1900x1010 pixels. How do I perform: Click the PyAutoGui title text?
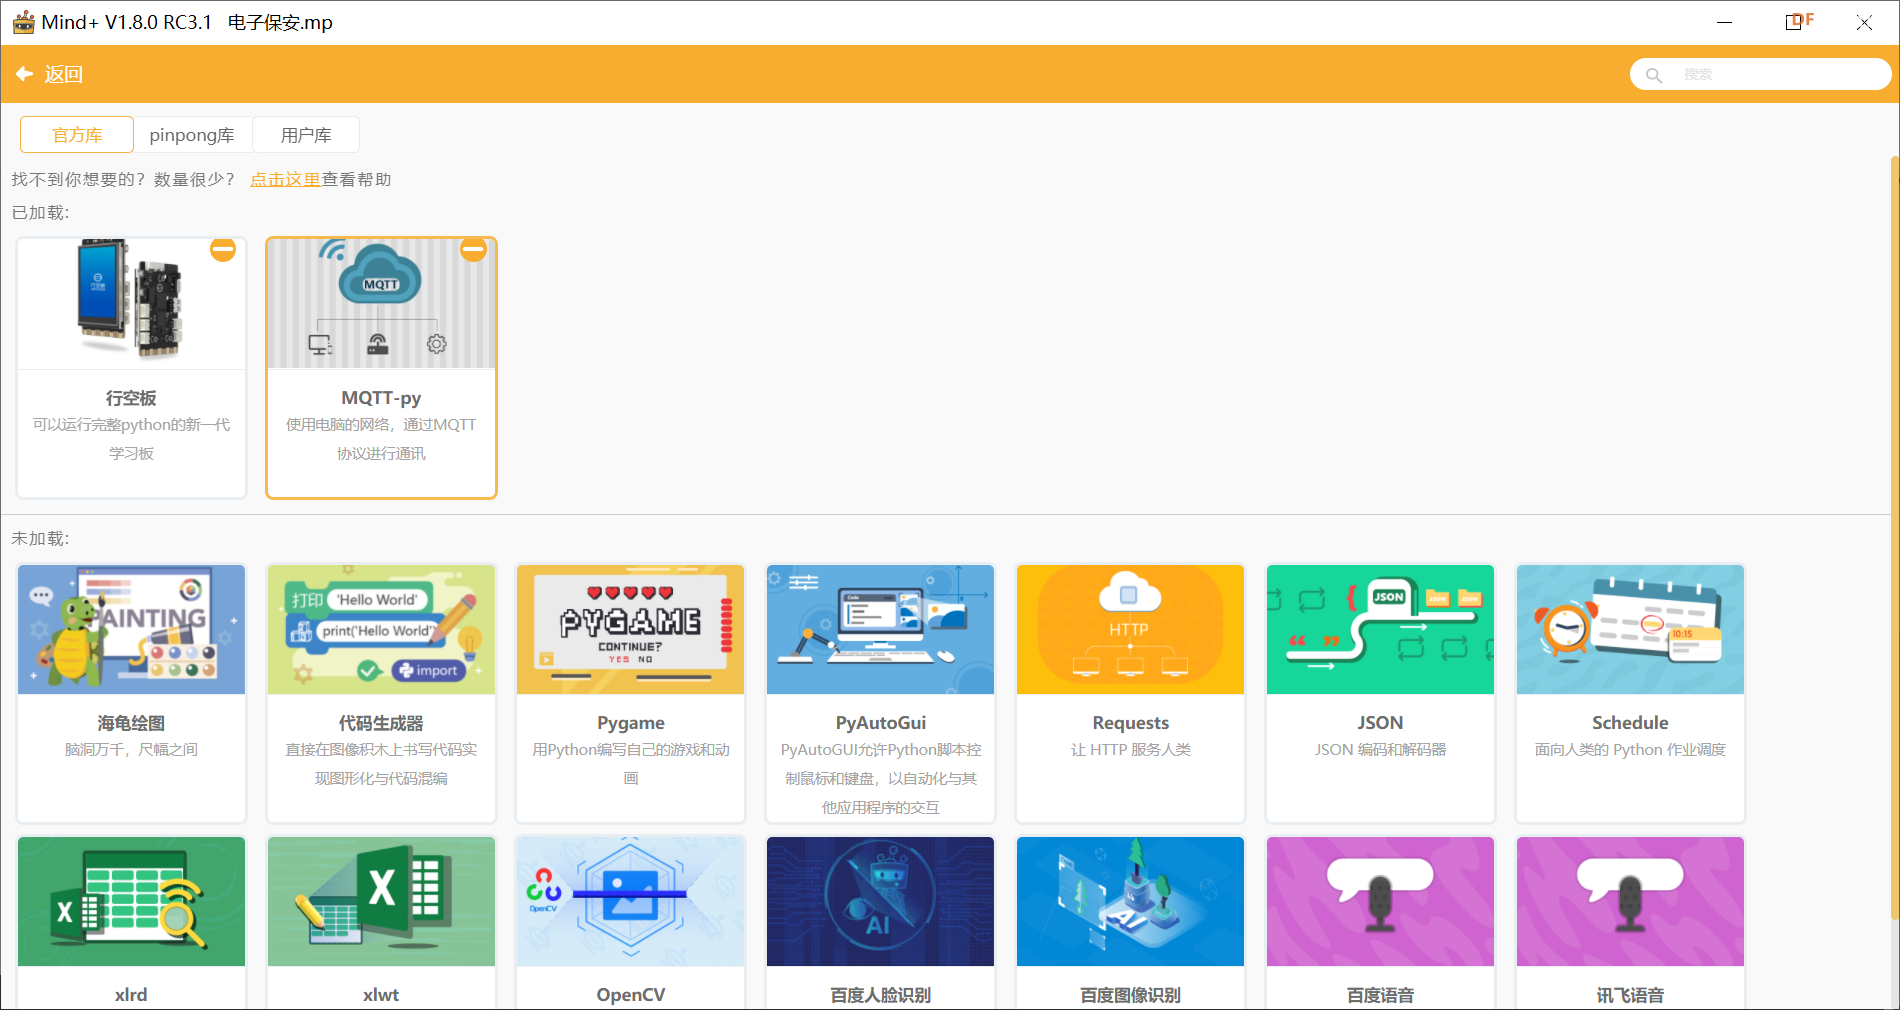point(881,723)
